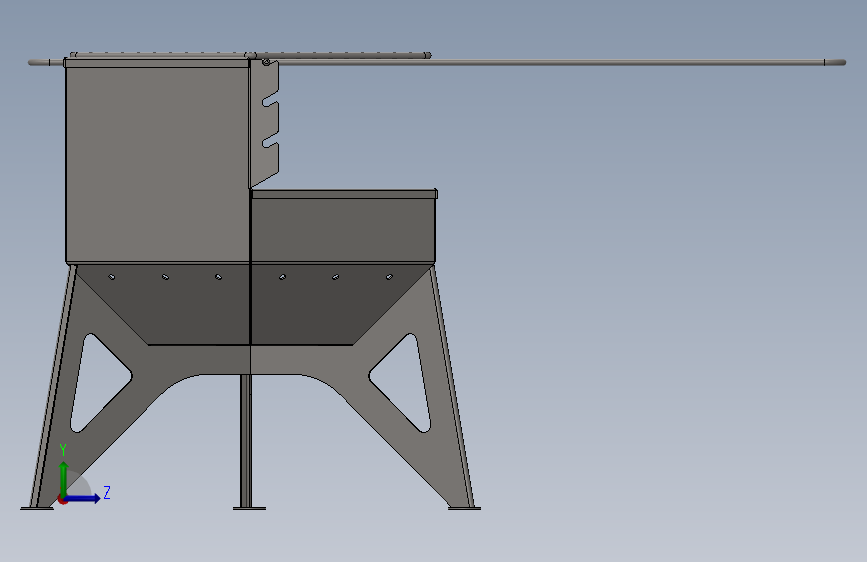Image resolution: width=867 pixels, height=562 pixels.
Task: Click the left end tip of the skewer rod
Action: [x=39, y=63]
